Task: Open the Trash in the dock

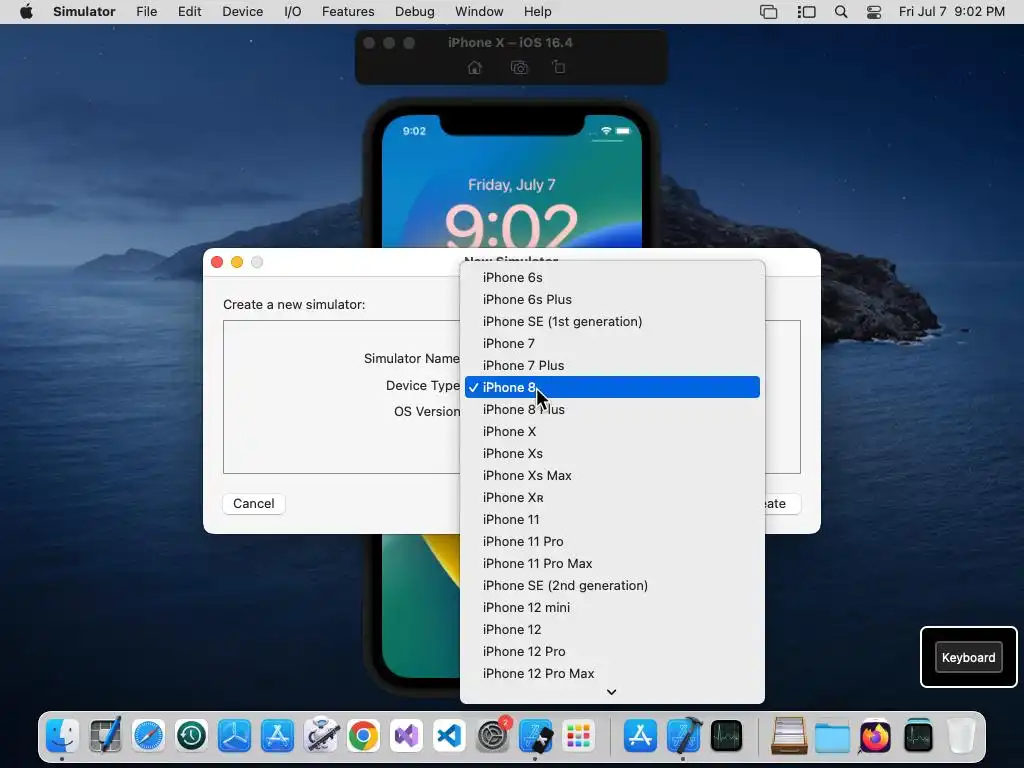Action: pos(961,736)
